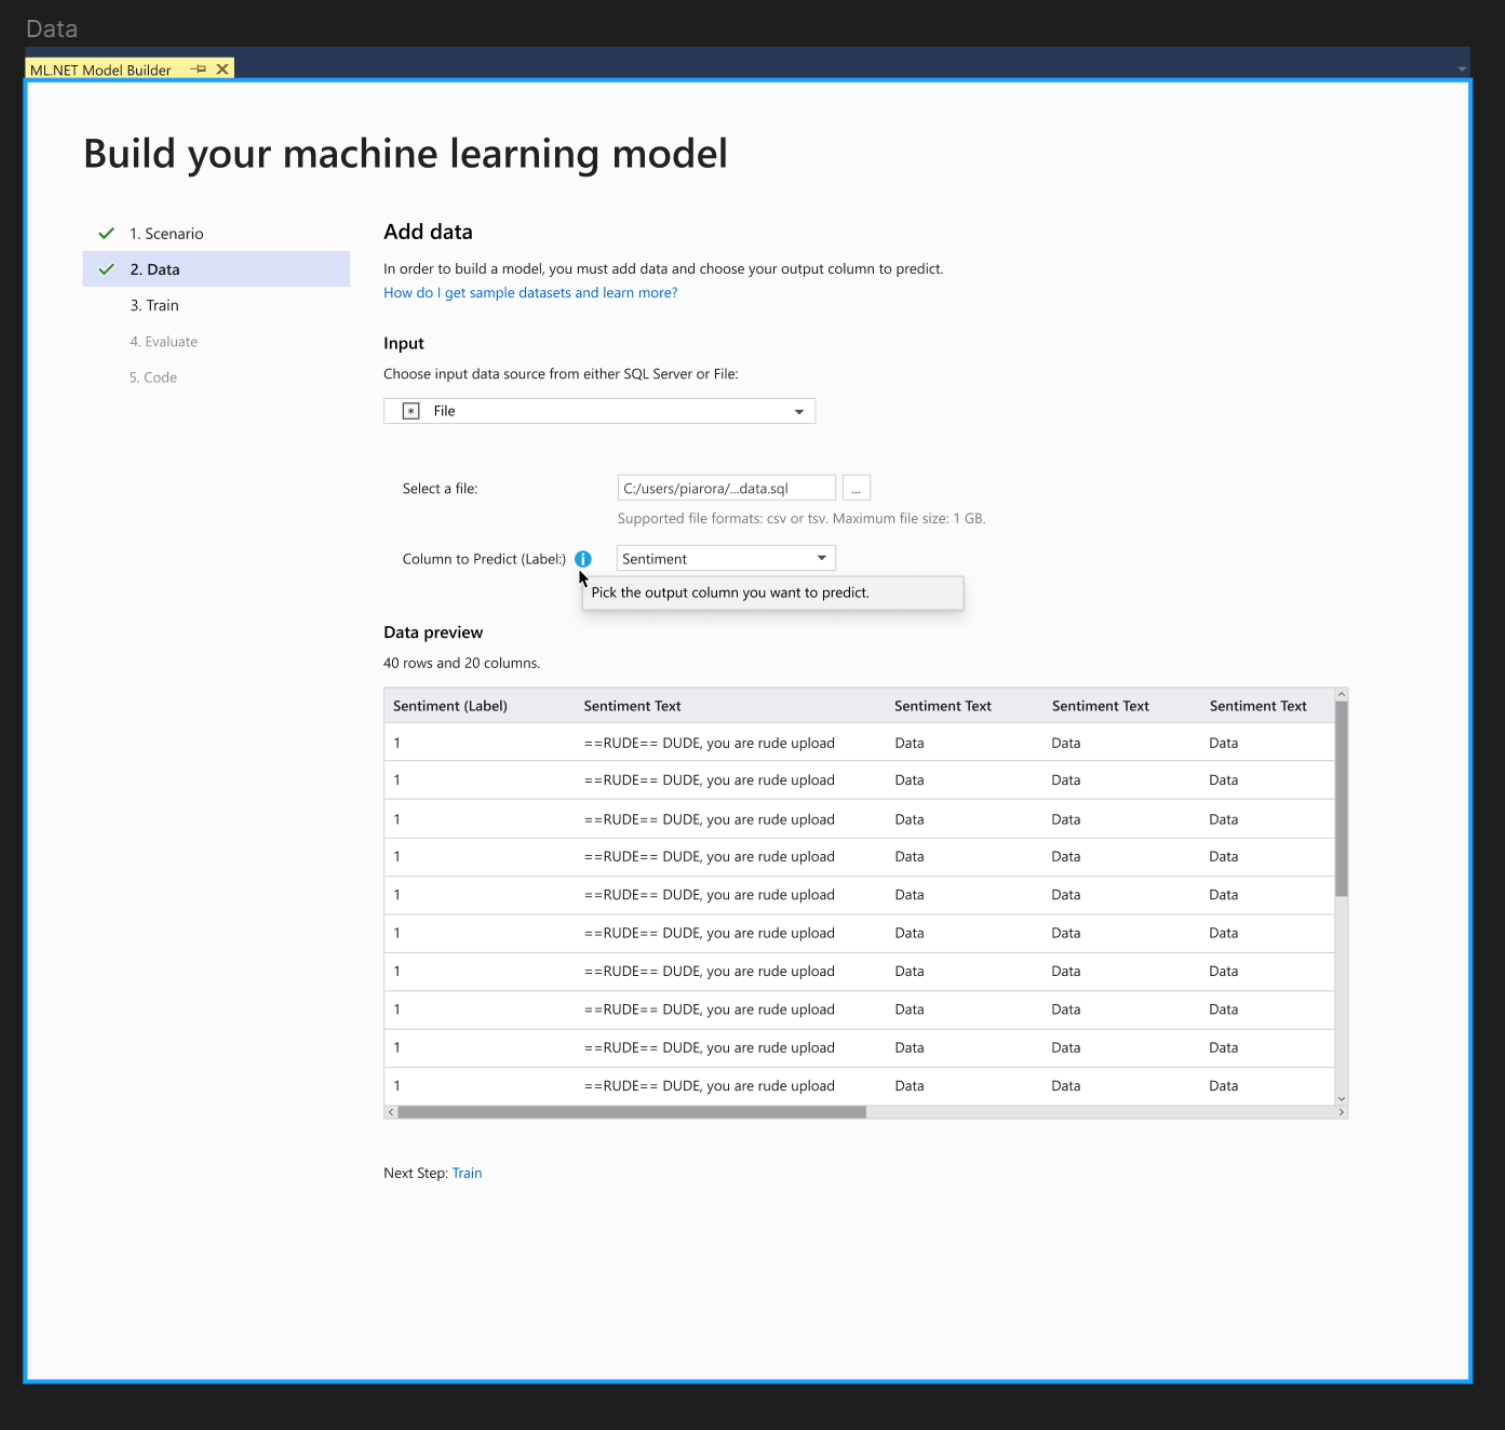The image size is (1505, 1430).
Task: Go to step 3. Train in the sidebar
Action: (x=154, y=305)
